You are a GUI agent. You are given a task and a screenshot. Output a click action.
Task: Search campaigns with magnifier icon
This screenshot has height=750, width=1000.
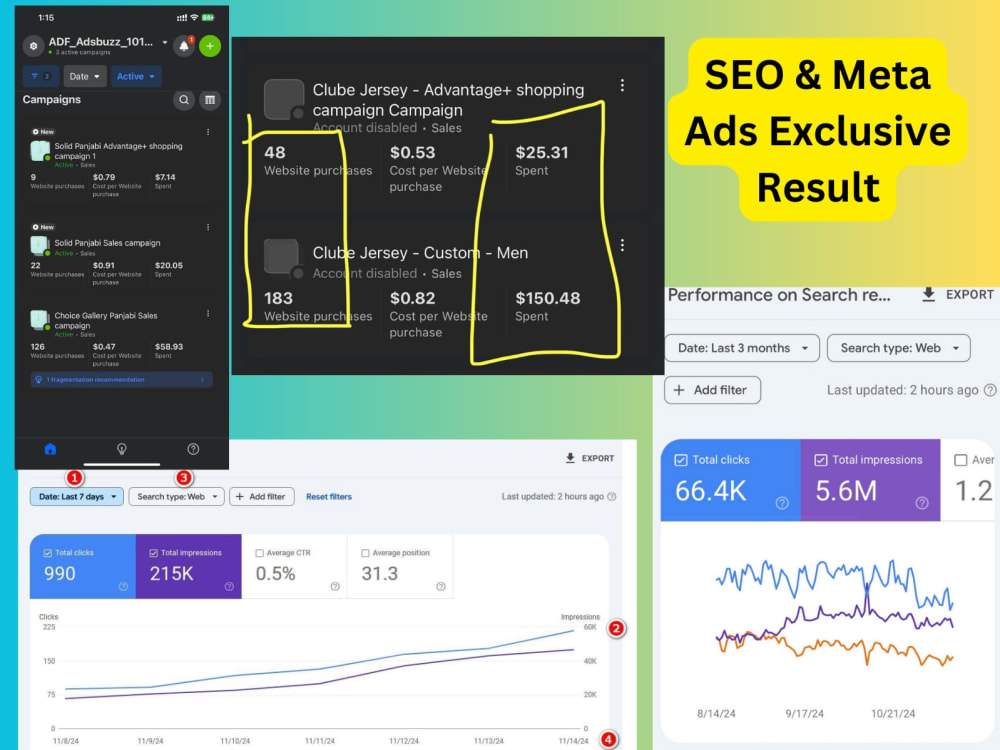pyautogui.click(x=184, y=99)
